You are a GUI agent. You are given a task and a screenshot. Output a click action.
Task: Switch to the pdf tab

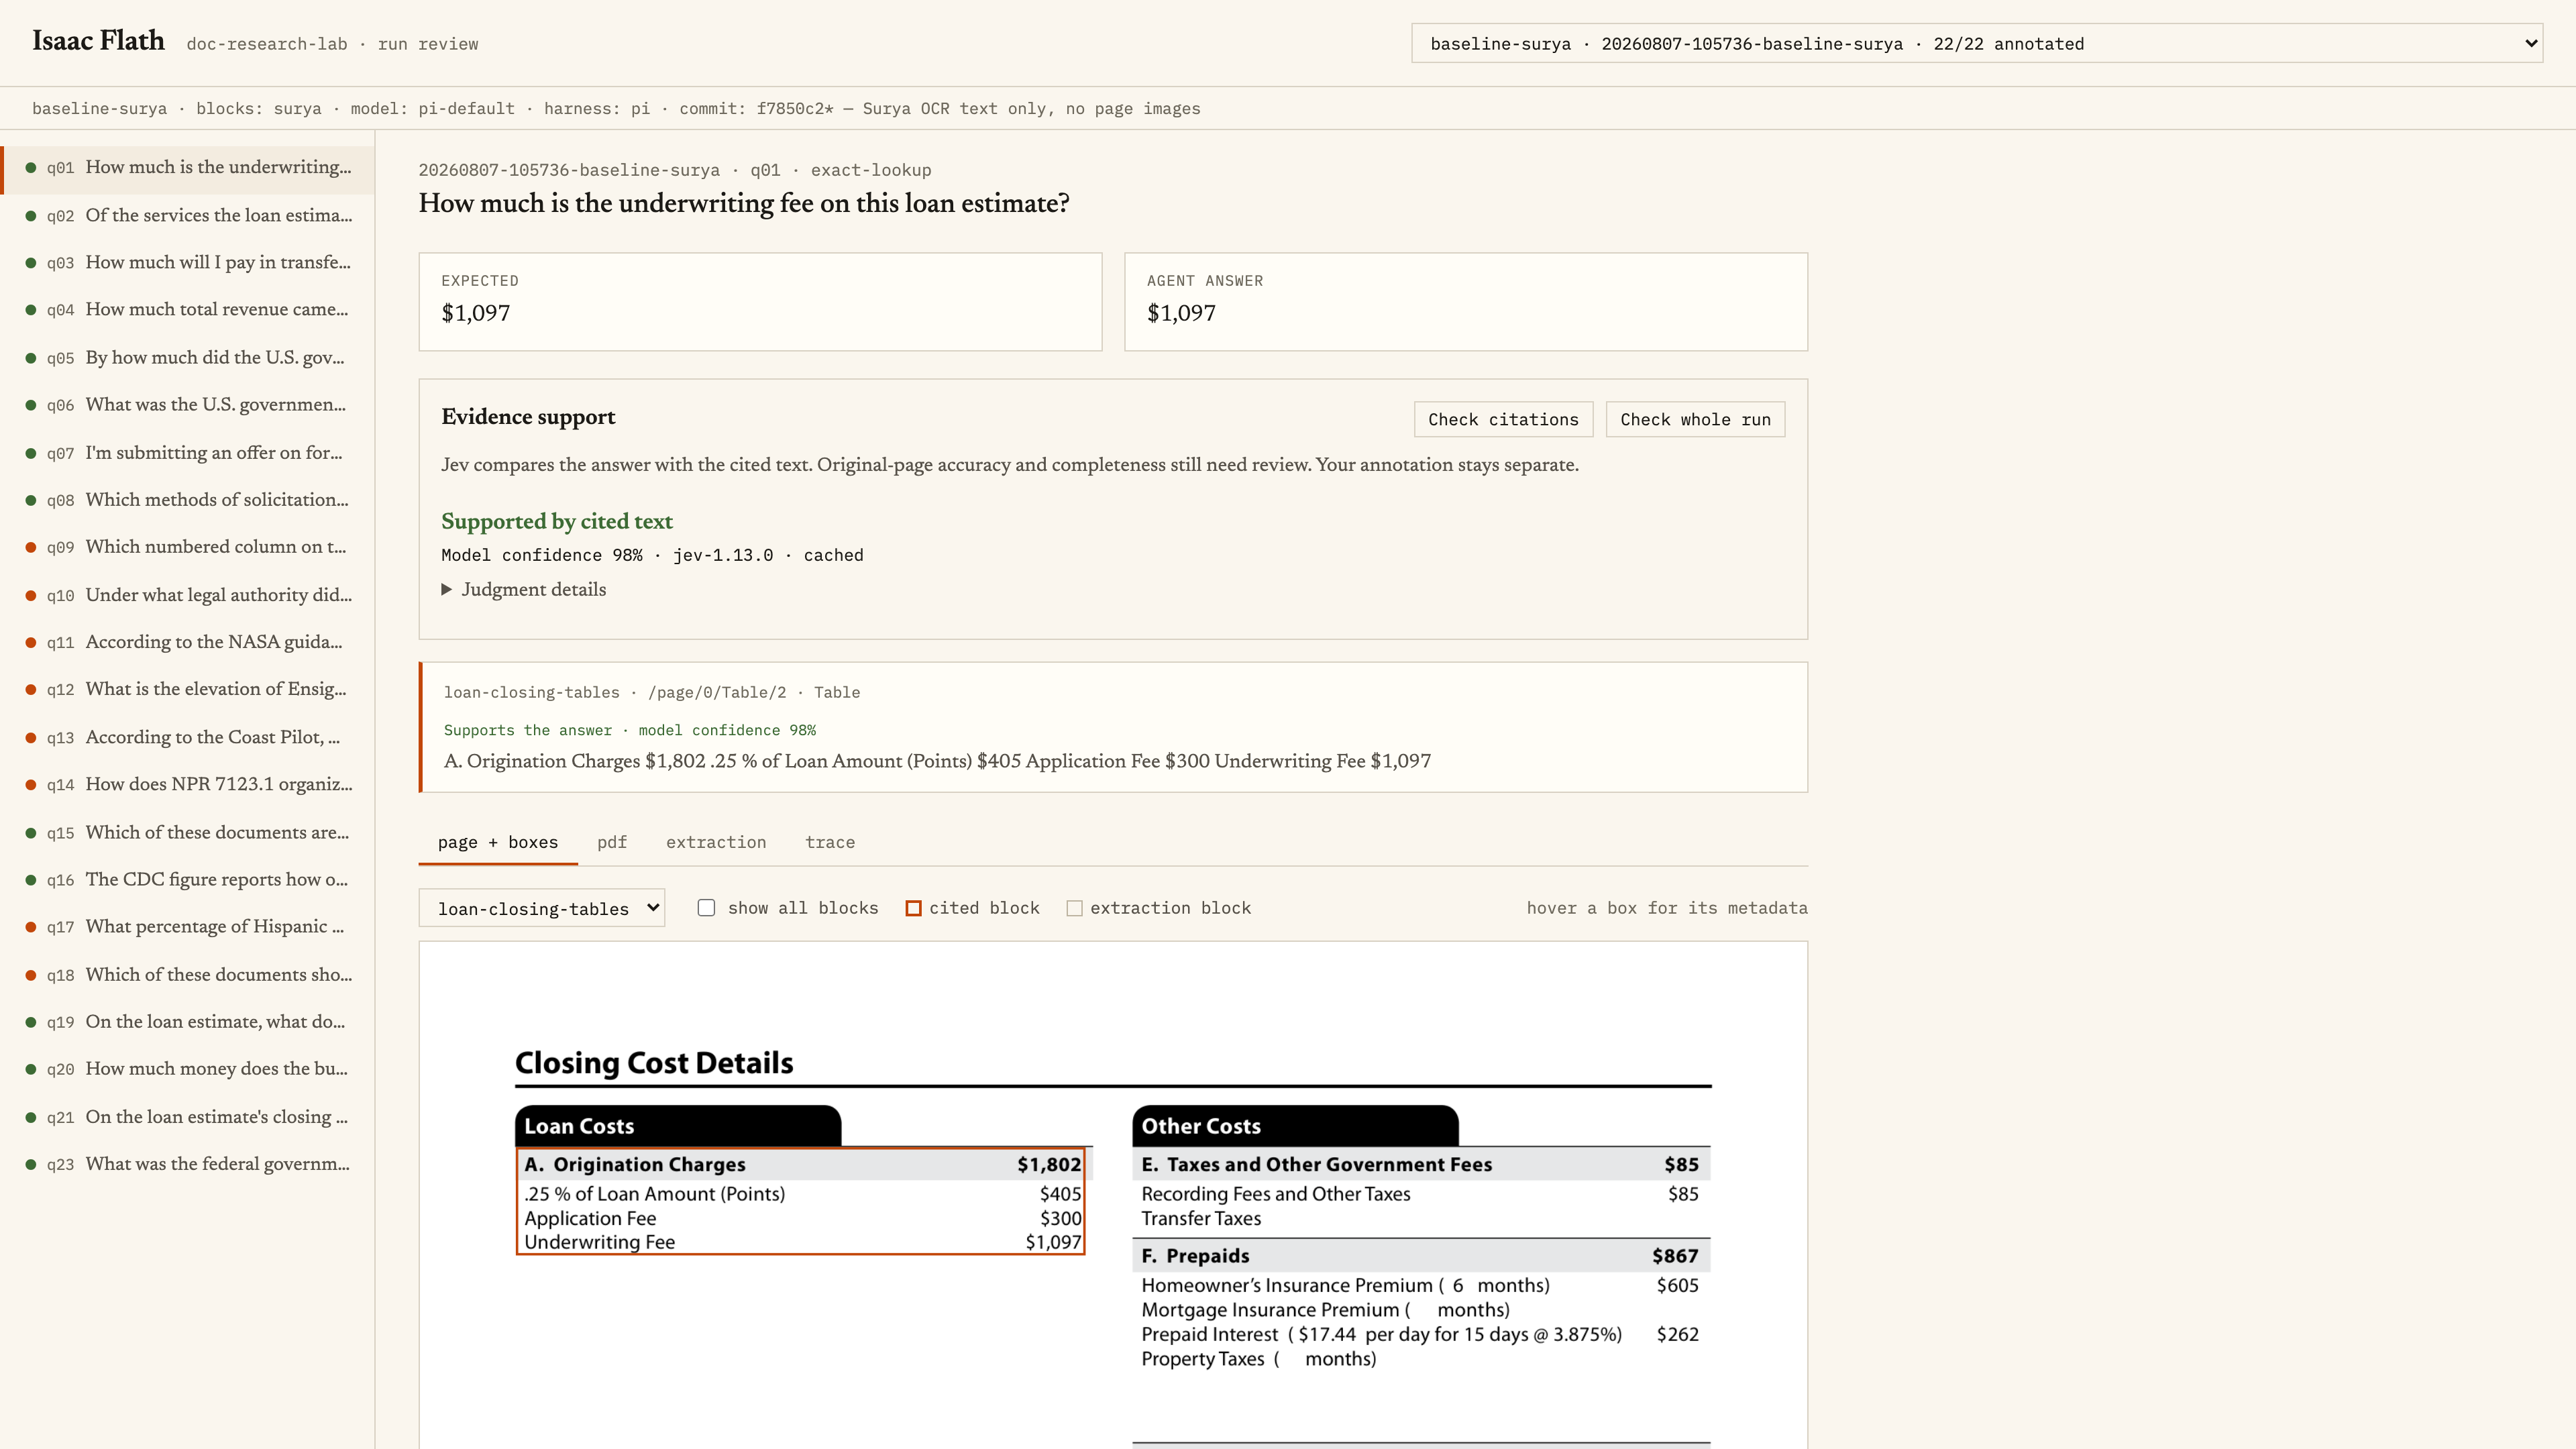[x=612, y=842]
